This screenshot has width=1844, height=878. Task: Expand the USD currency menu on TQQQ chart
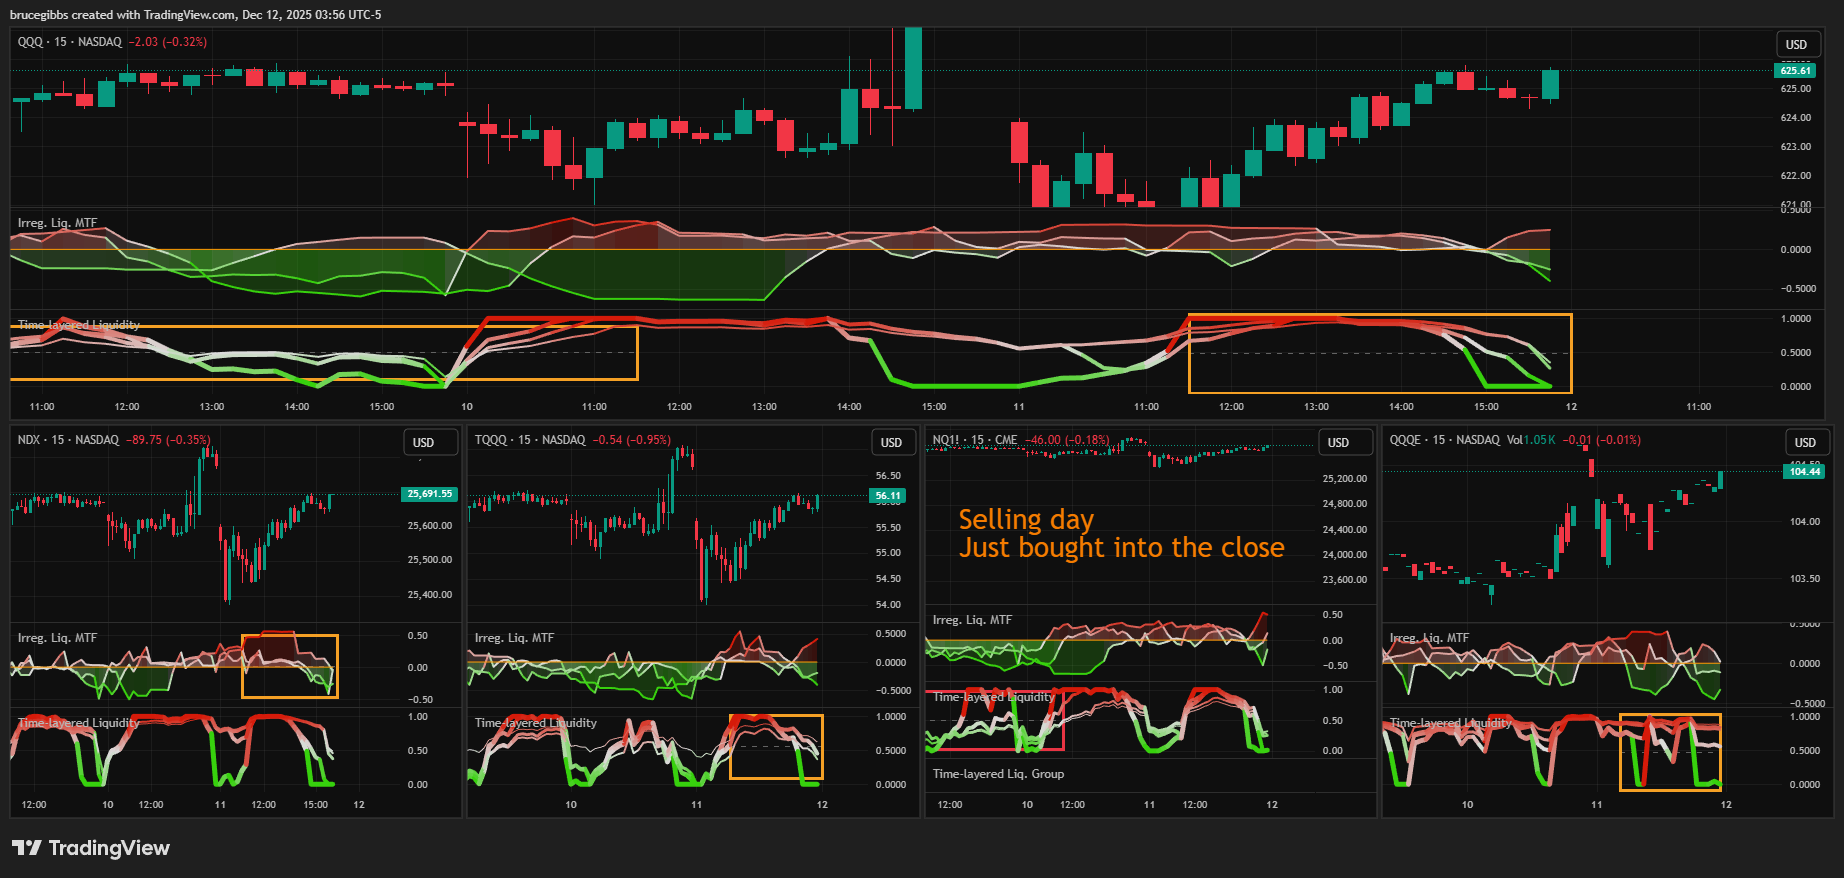point(890,442)
